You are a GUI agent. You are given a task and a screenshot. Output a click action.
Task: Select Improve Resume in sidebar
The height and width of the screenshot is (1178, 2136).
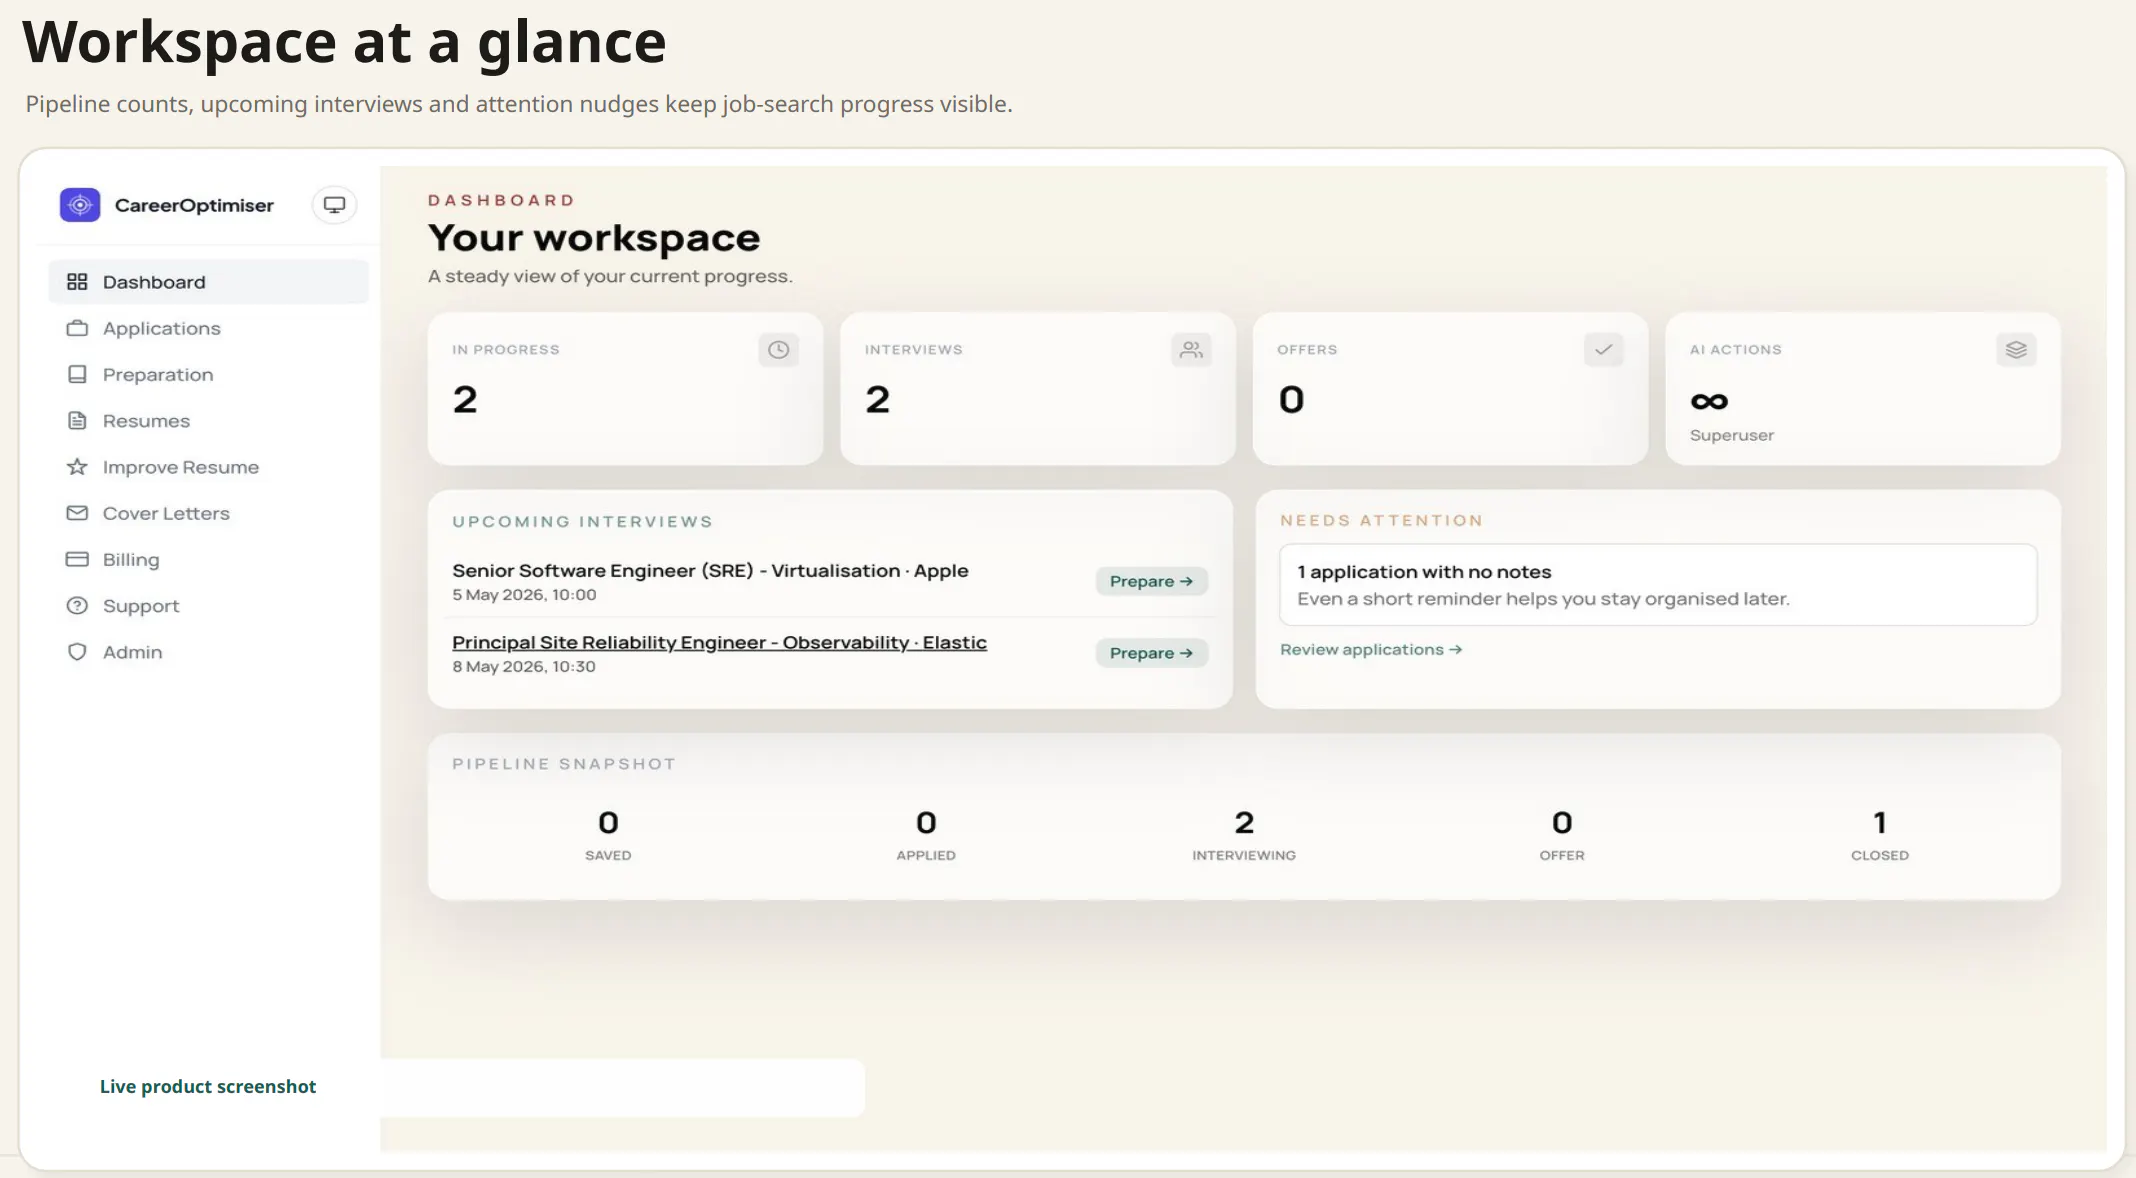pos(208,467)
